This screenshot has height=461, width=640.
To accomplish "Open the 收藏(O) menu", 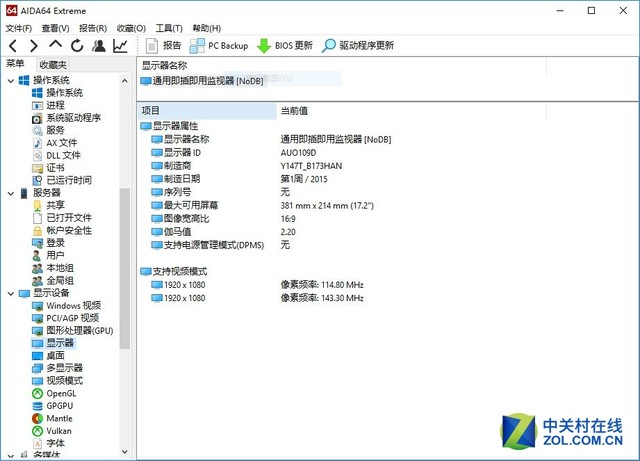I will [131, 28].
